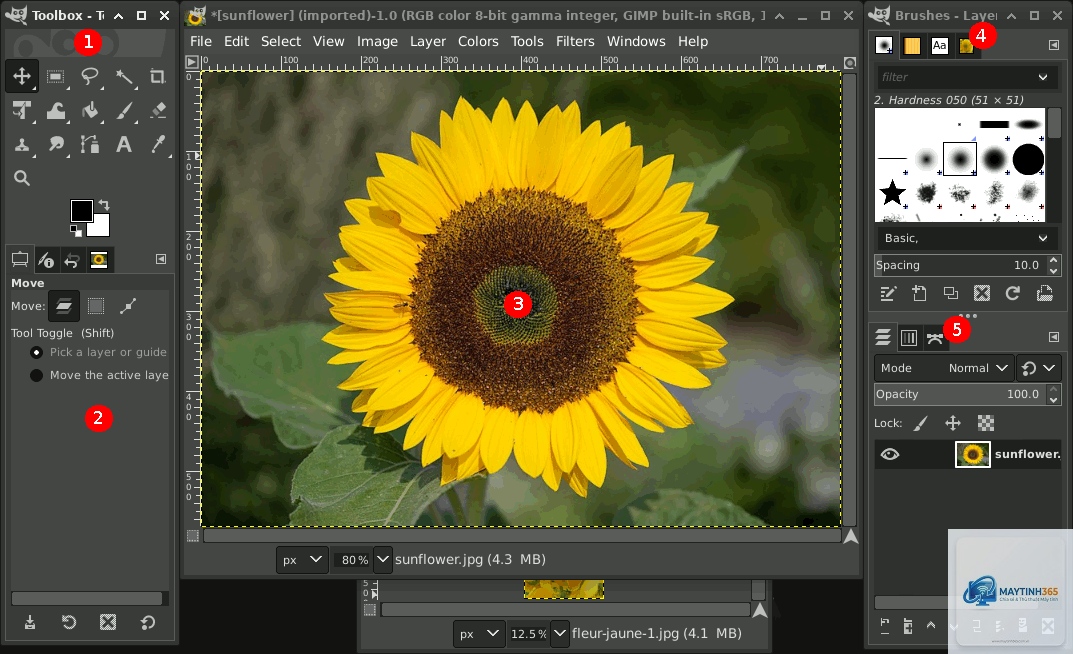The width and height of the screenshot is (1073, 654).
Task: Choose the Paintbrush tool
Action: [x=124, y=110]
